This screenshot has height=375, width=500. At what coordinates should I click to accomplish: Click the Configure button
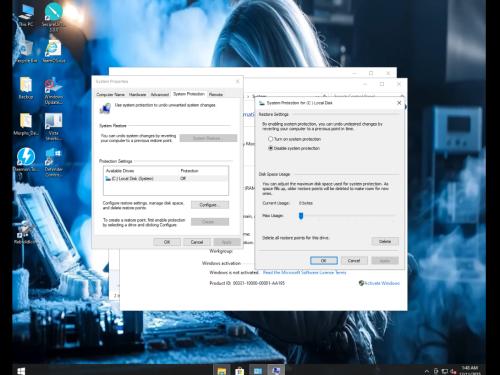point(210,205)
